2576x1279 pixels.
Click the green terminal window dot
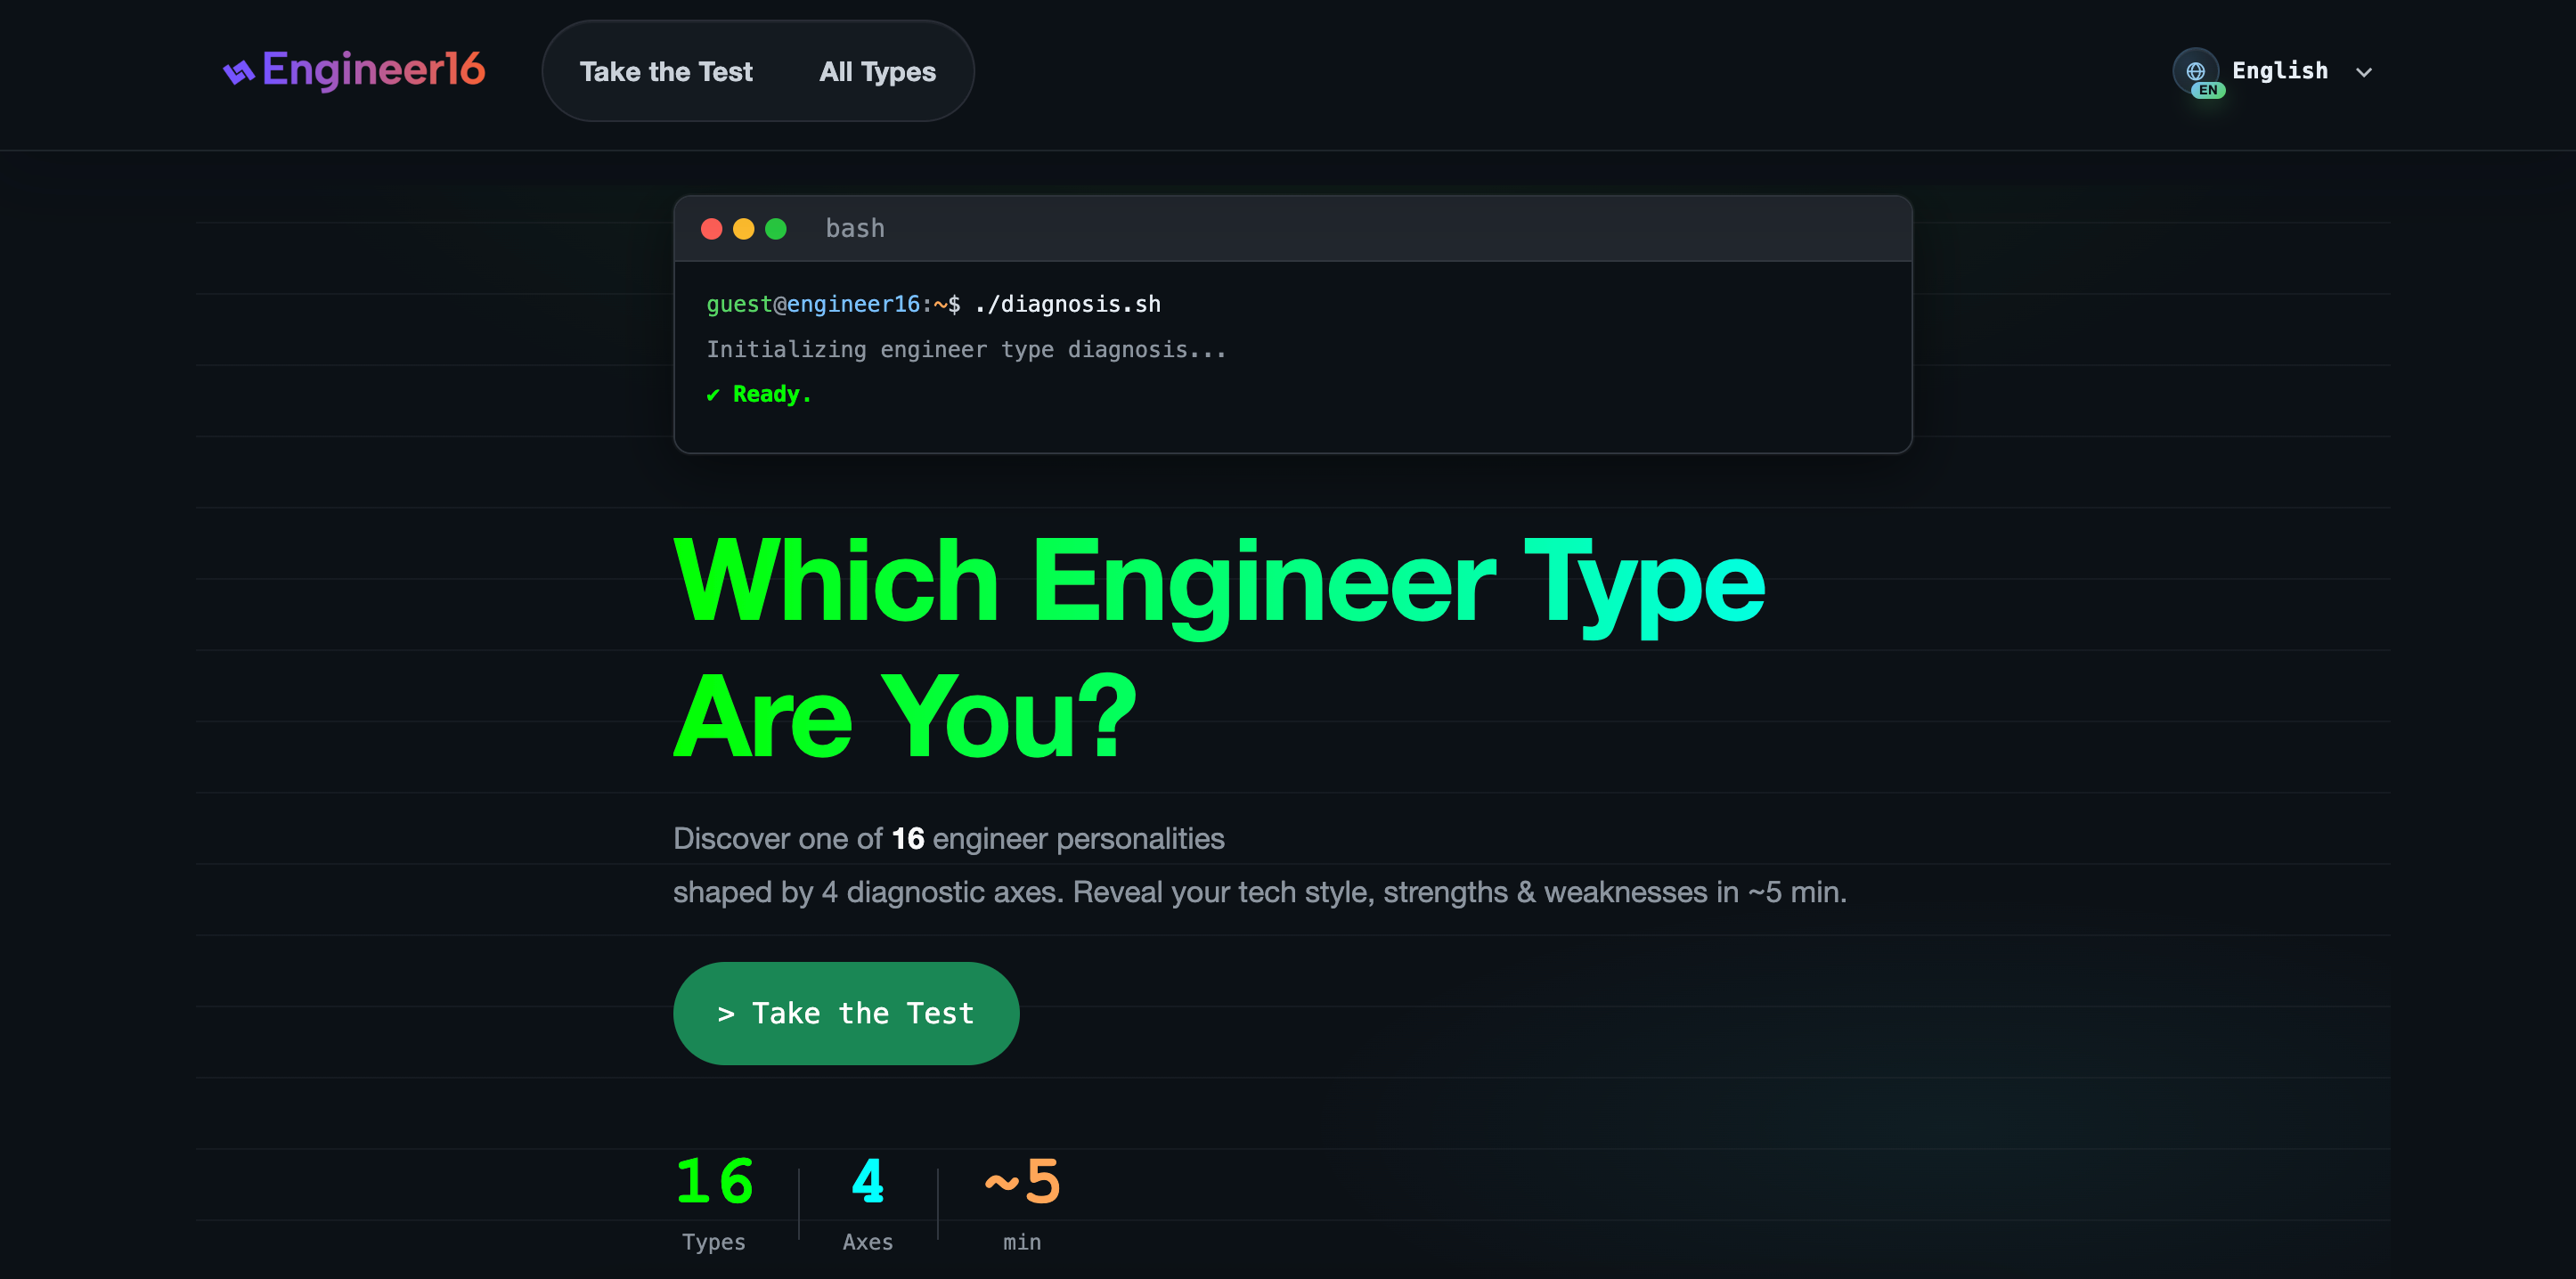[776, 229]
